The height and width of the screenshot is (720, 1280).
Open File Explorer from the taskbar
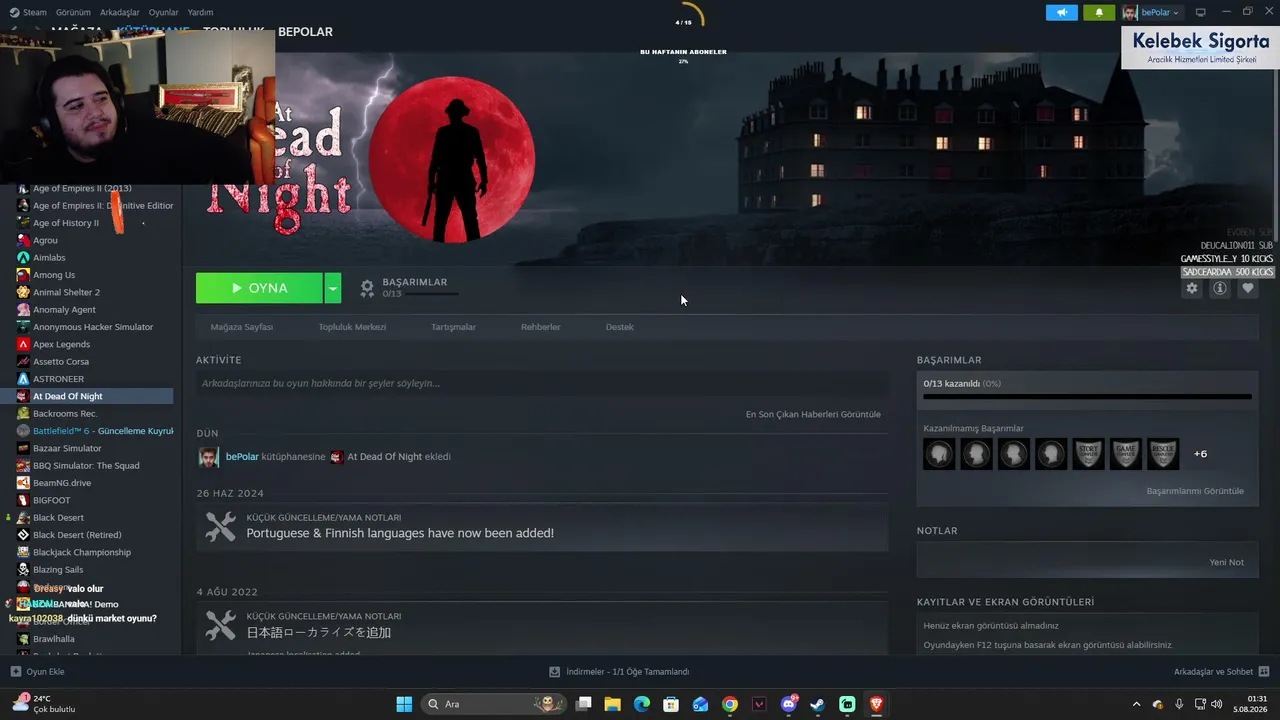612,704
